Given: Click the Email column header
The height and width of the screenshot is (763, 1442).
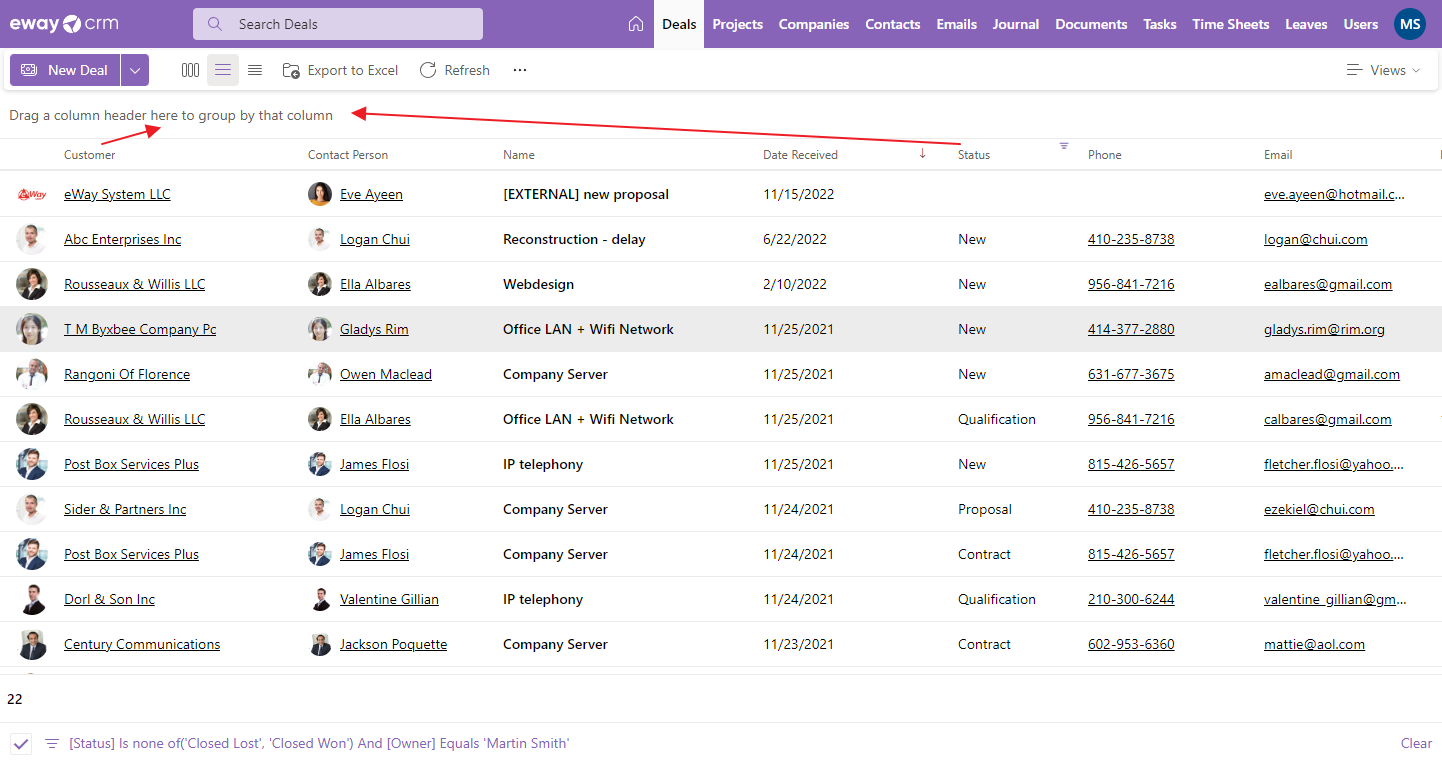Looking at the screenshot, I should 1278,155.
